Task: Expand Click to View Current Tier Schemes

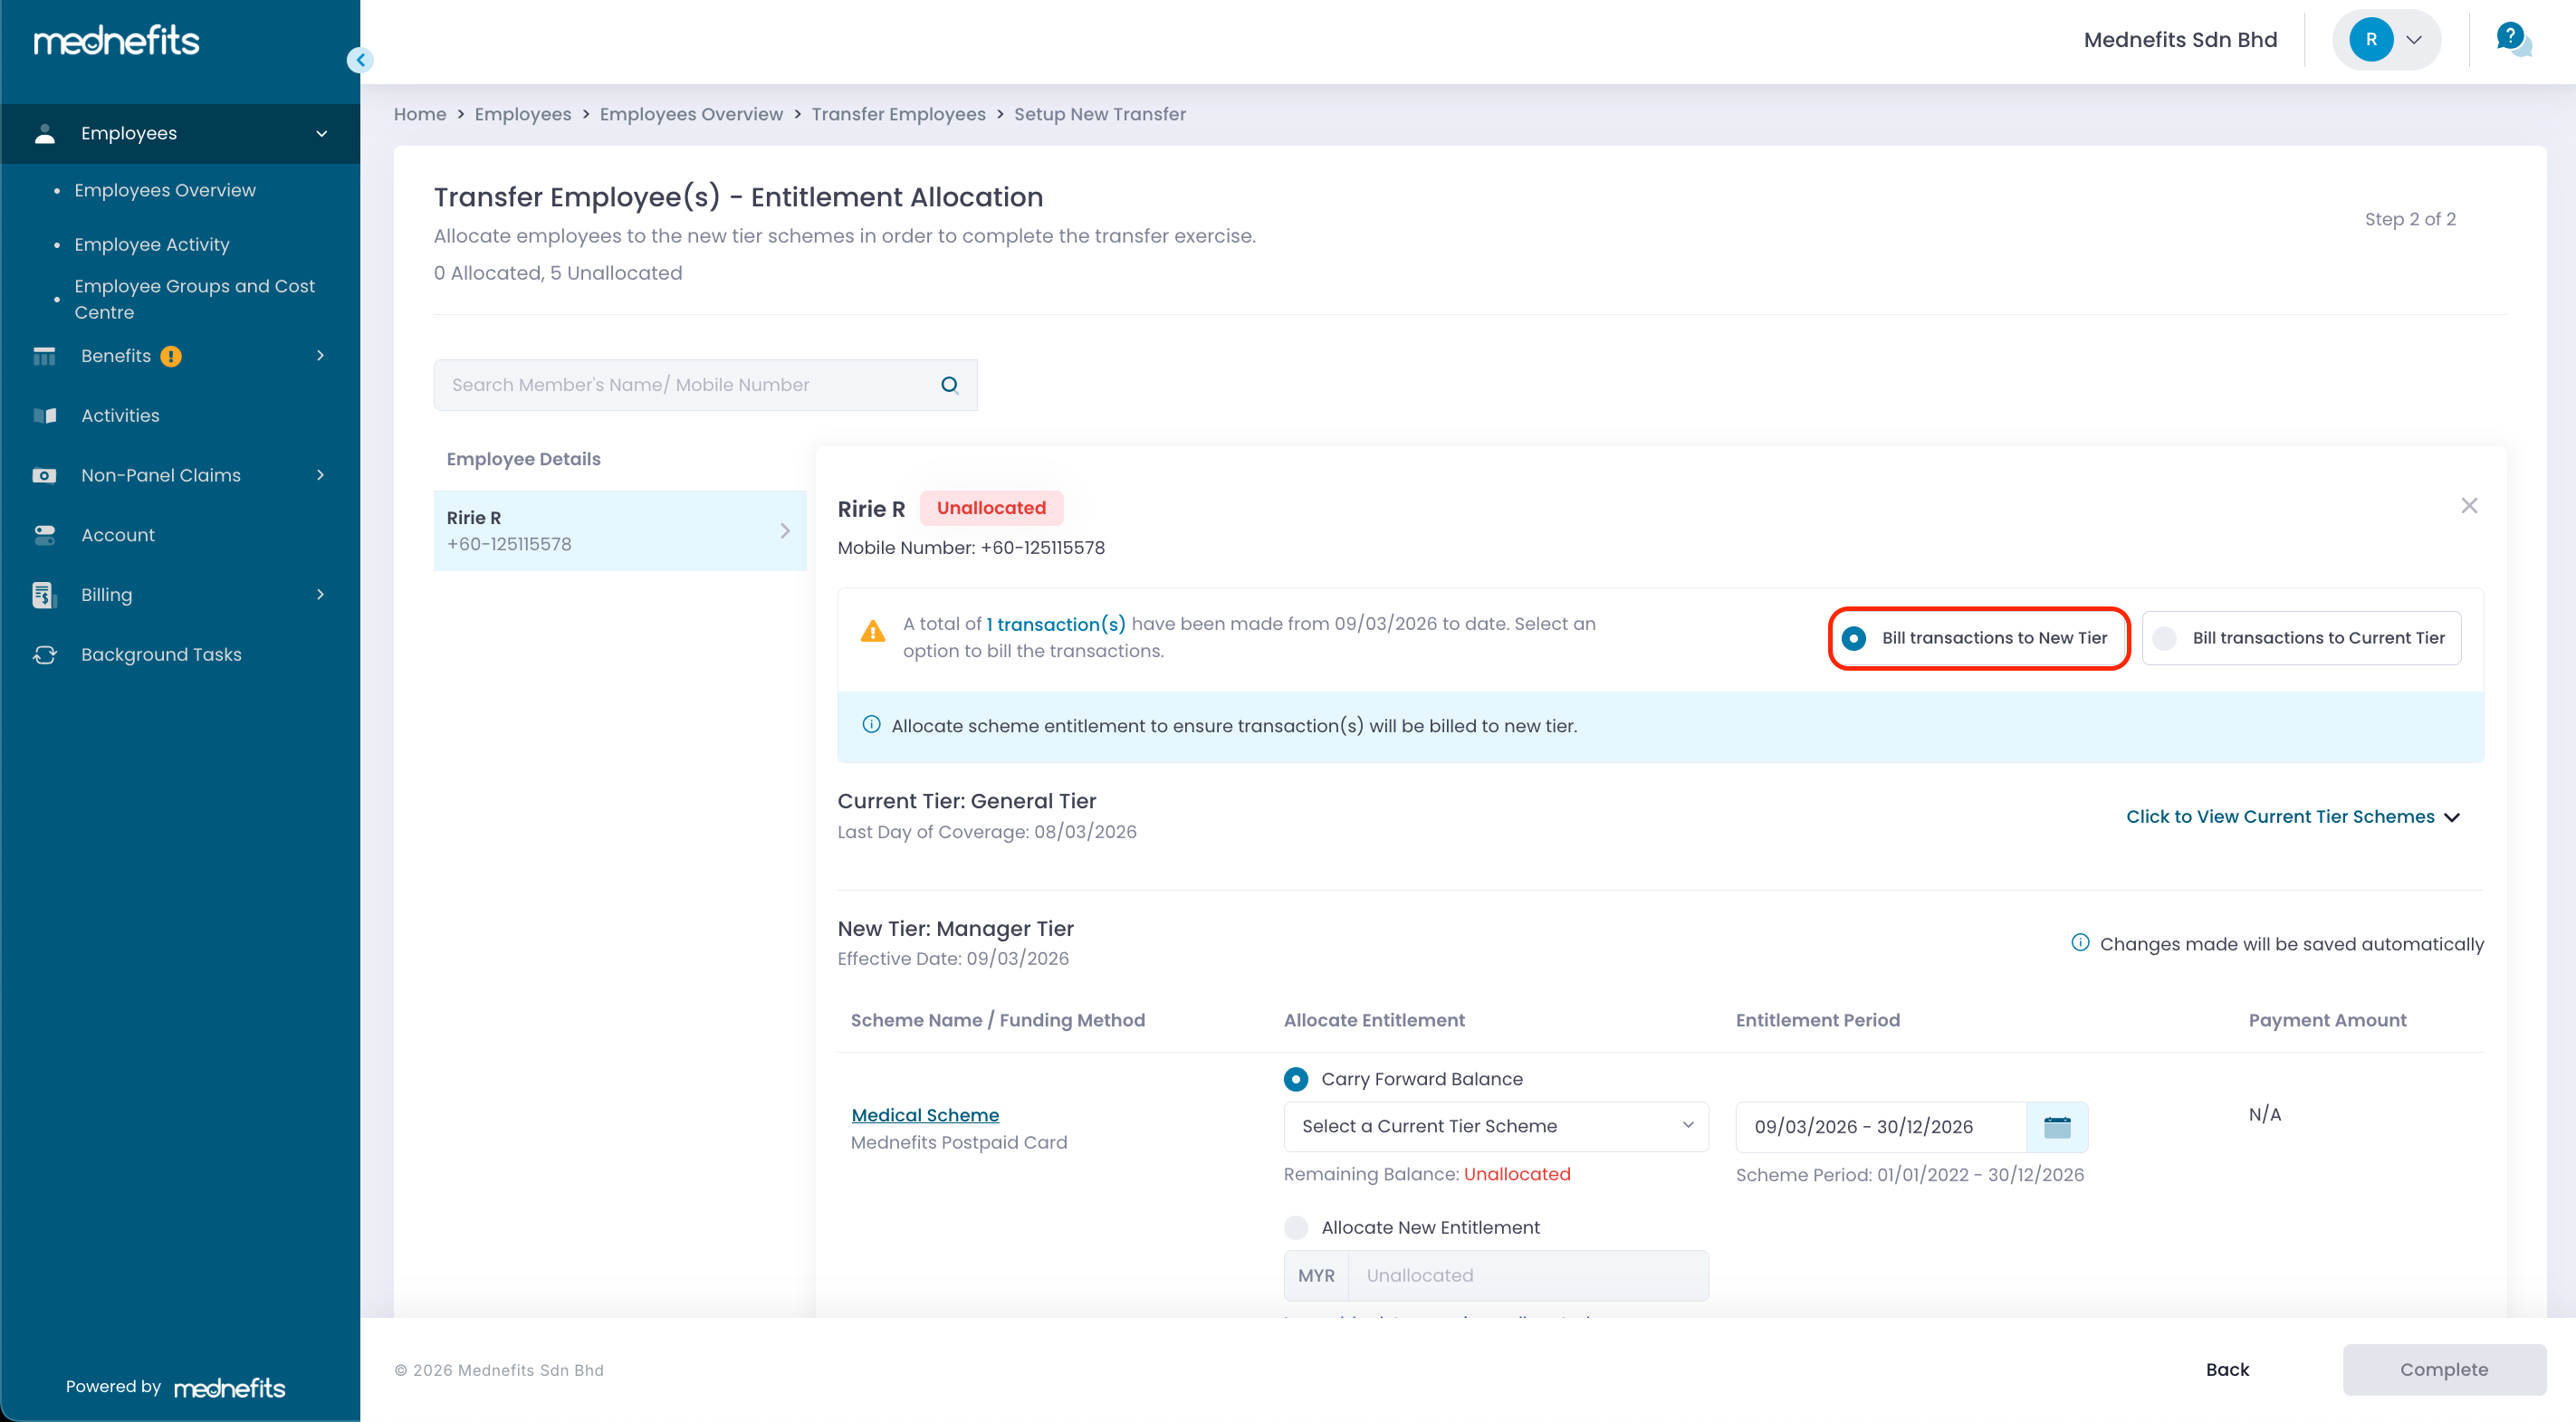Action: (x=2291, y=817)
